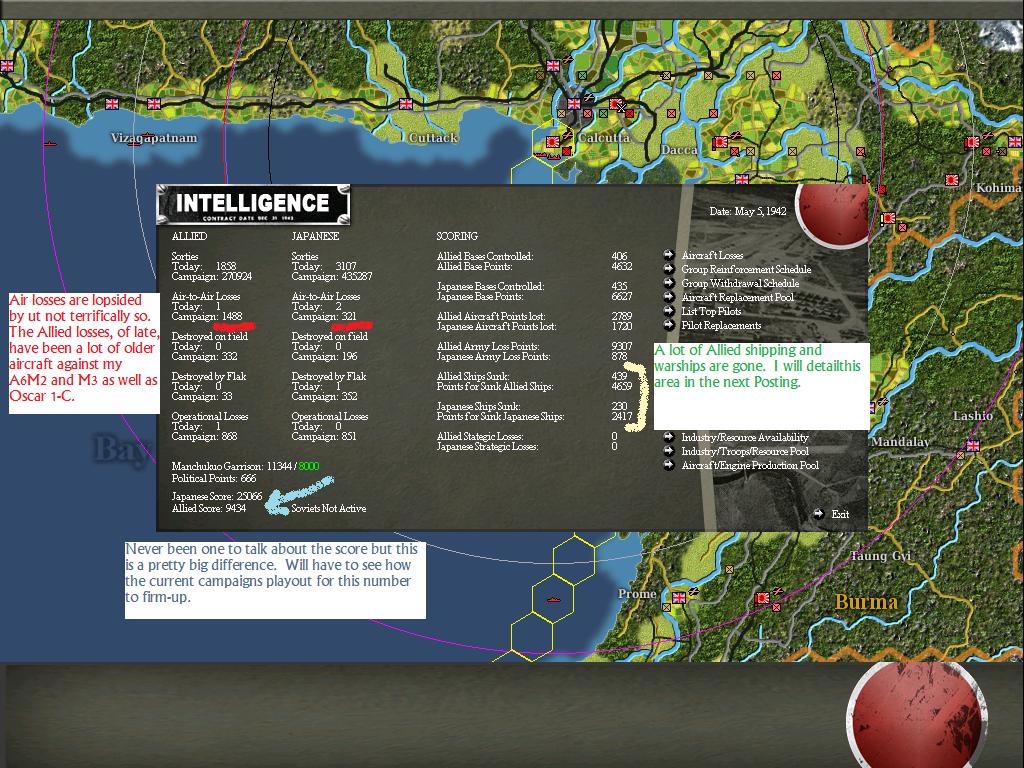1024x768 pixels.
Task: Click the Vizagapatnam label on the map
Action: 153,138
